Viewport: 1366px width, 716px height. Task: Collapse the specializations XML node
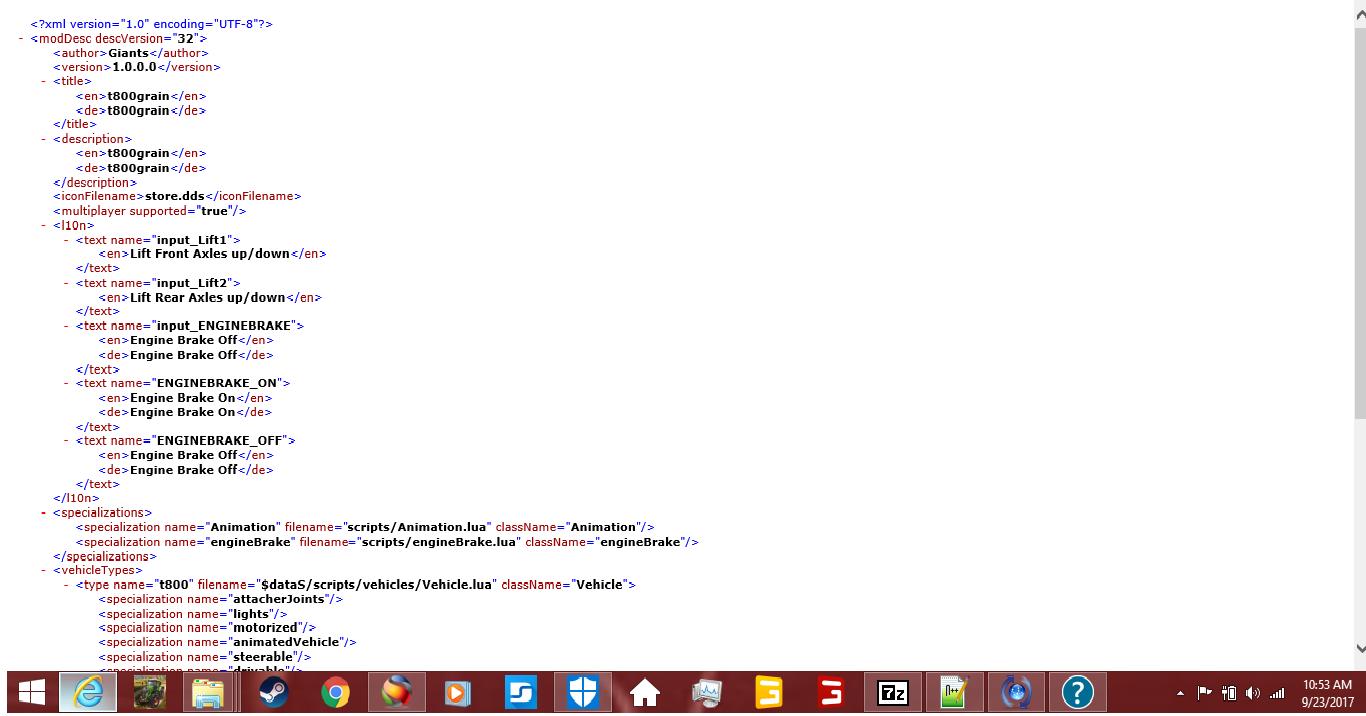[x=44, y=512]
